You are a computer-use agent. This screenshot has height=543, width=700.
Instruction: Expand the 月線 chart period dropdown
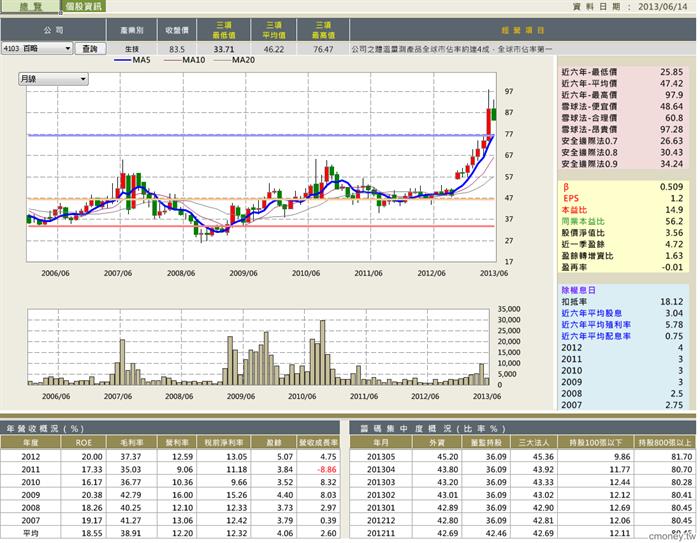click(x=53, y=79)
